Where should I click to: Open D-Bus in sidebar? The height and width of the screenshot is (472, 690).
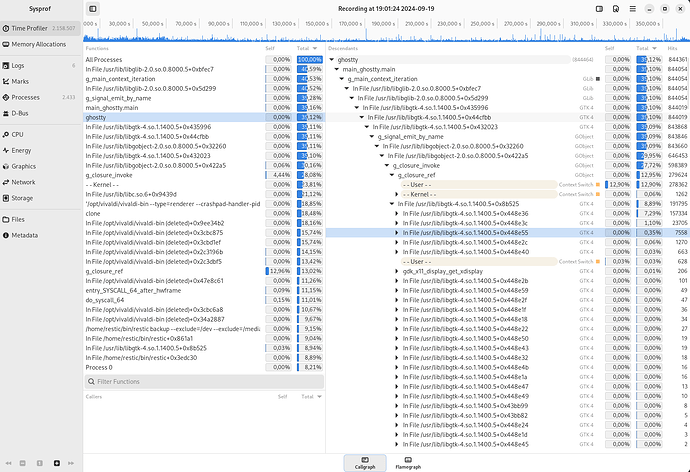40,113
